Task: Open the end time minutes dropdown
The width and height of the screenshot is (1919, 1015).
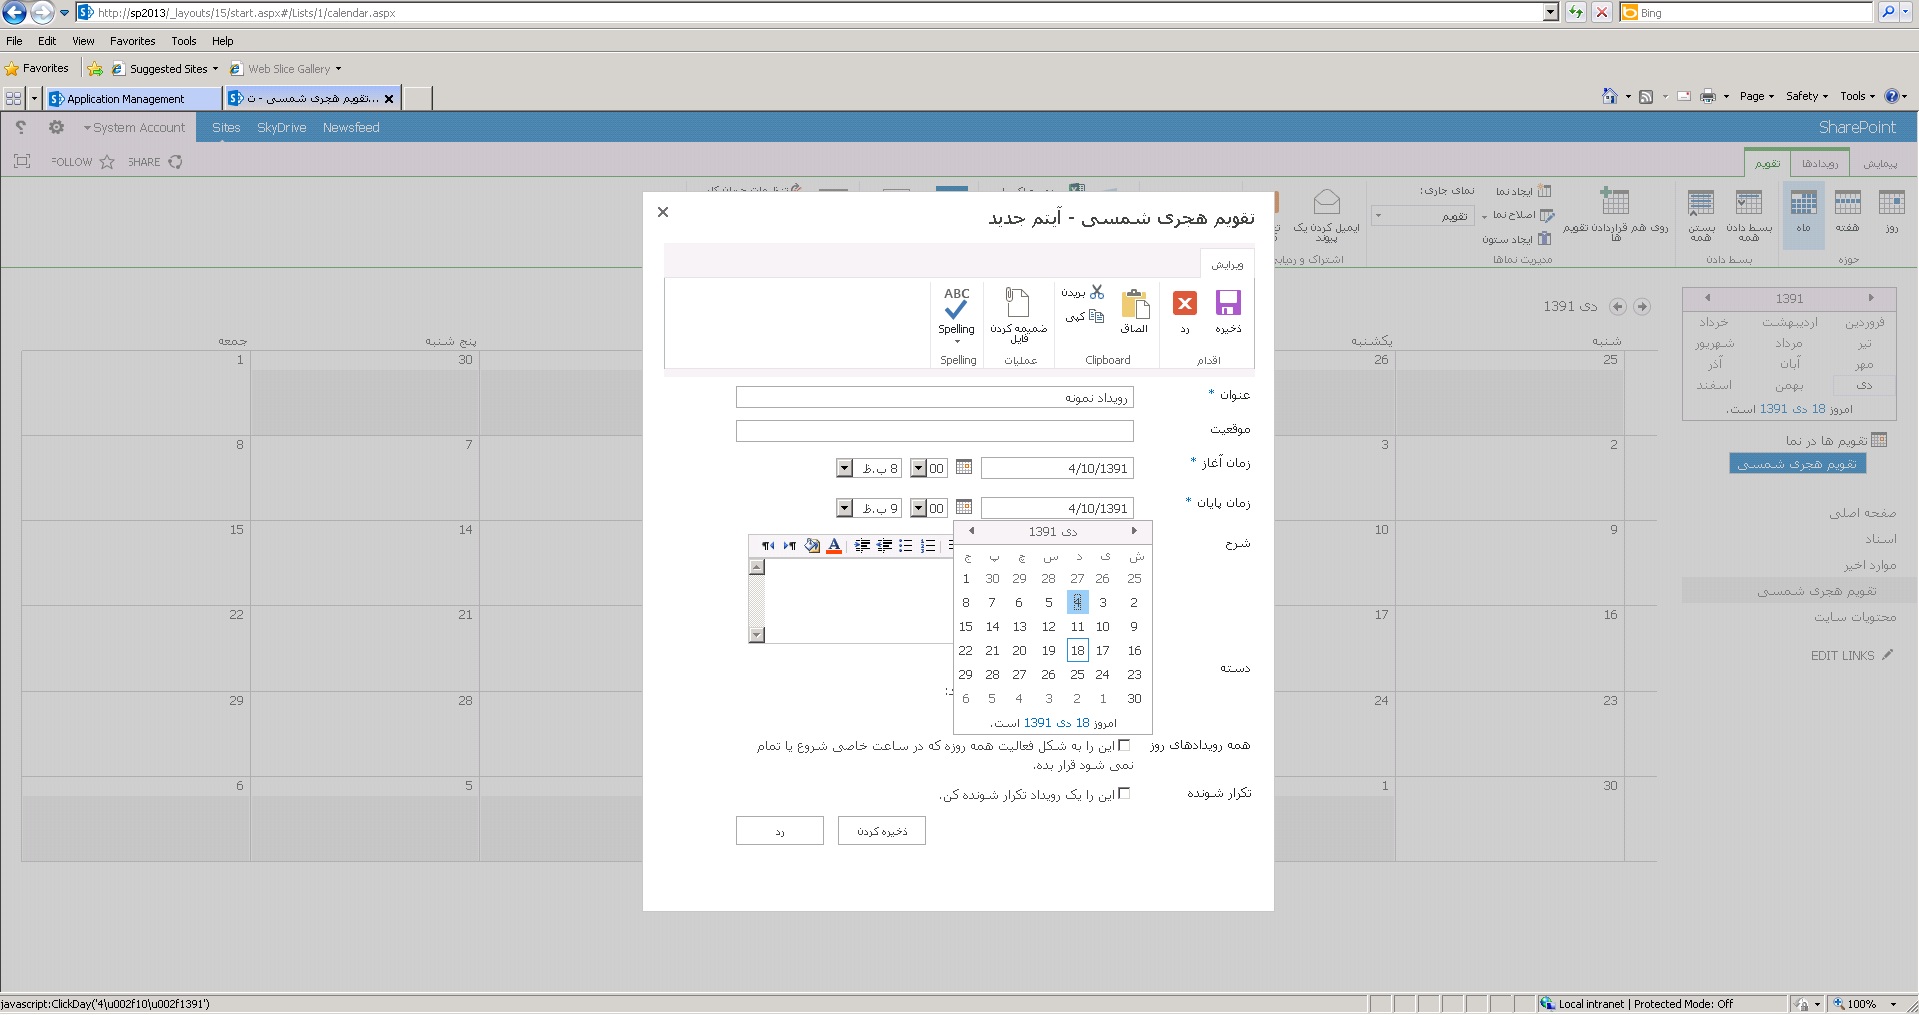Action: 918,508
